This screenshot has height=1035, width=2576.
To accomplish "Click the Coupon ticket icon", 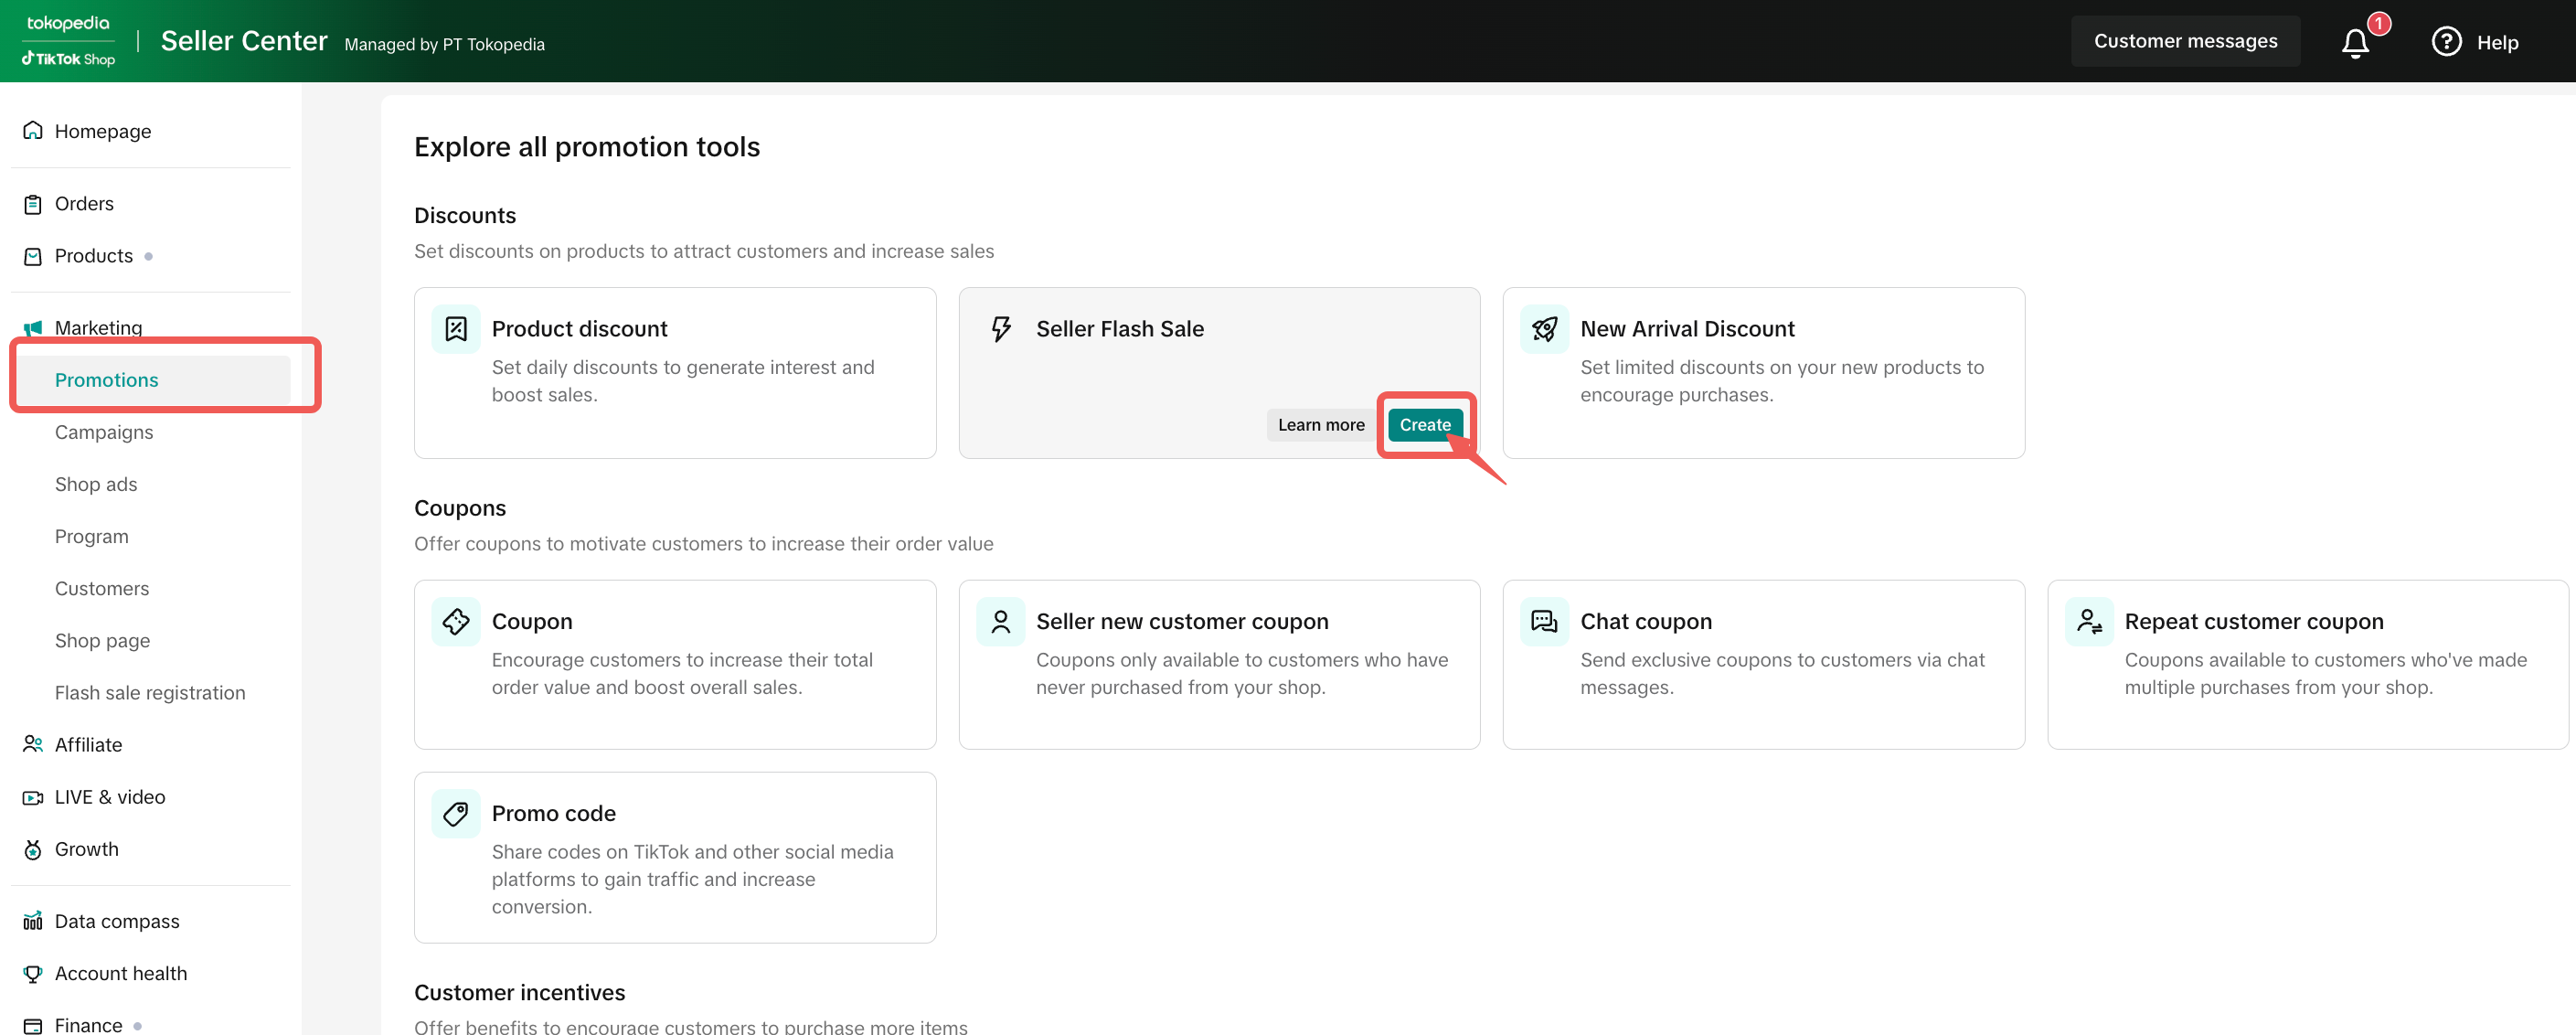I will click(x=456, y=621).
